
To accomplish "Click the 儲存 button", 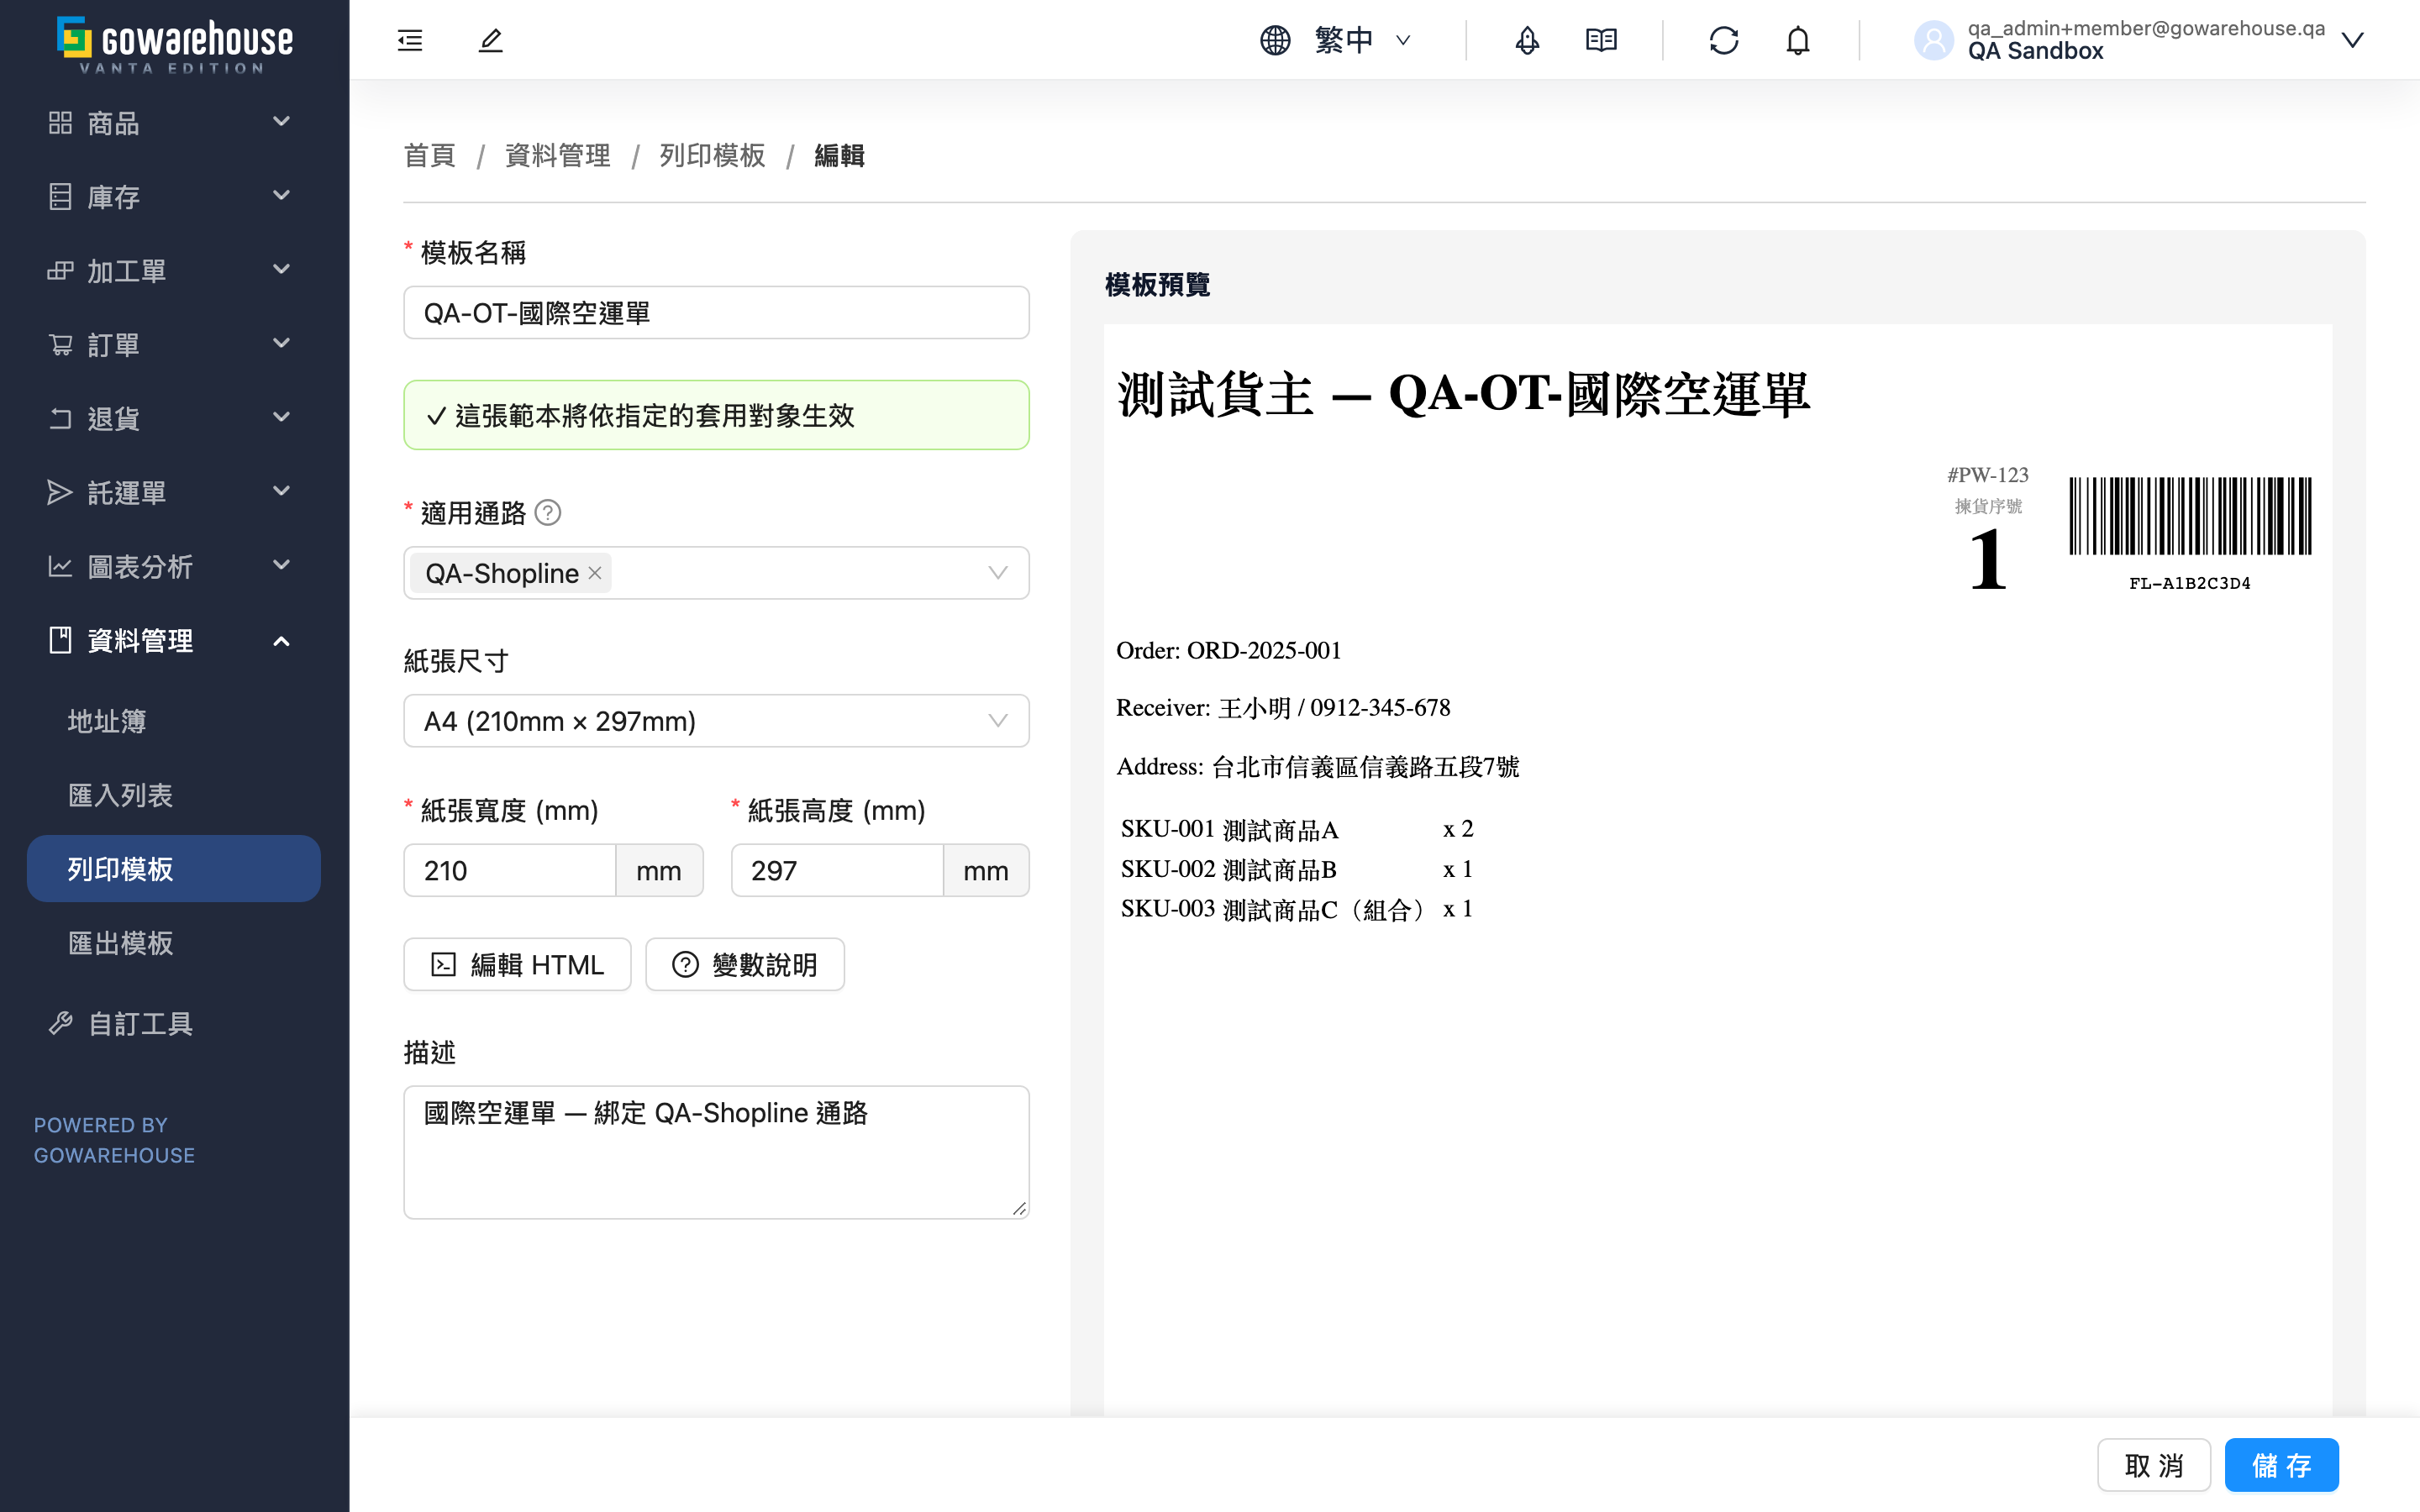I will click(2281, 1465).
